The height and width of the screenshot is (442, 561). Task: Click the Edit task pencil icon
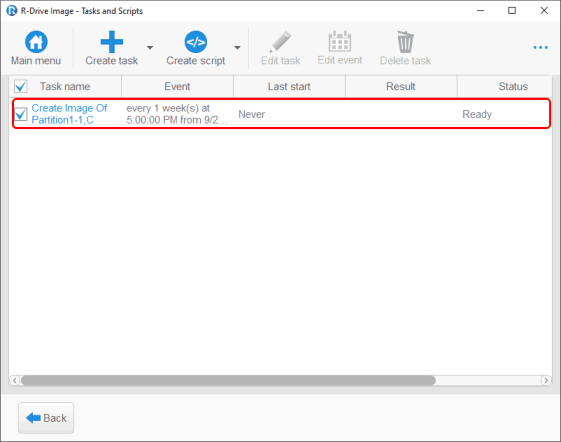pyautogui.click(x=280, y=42)
